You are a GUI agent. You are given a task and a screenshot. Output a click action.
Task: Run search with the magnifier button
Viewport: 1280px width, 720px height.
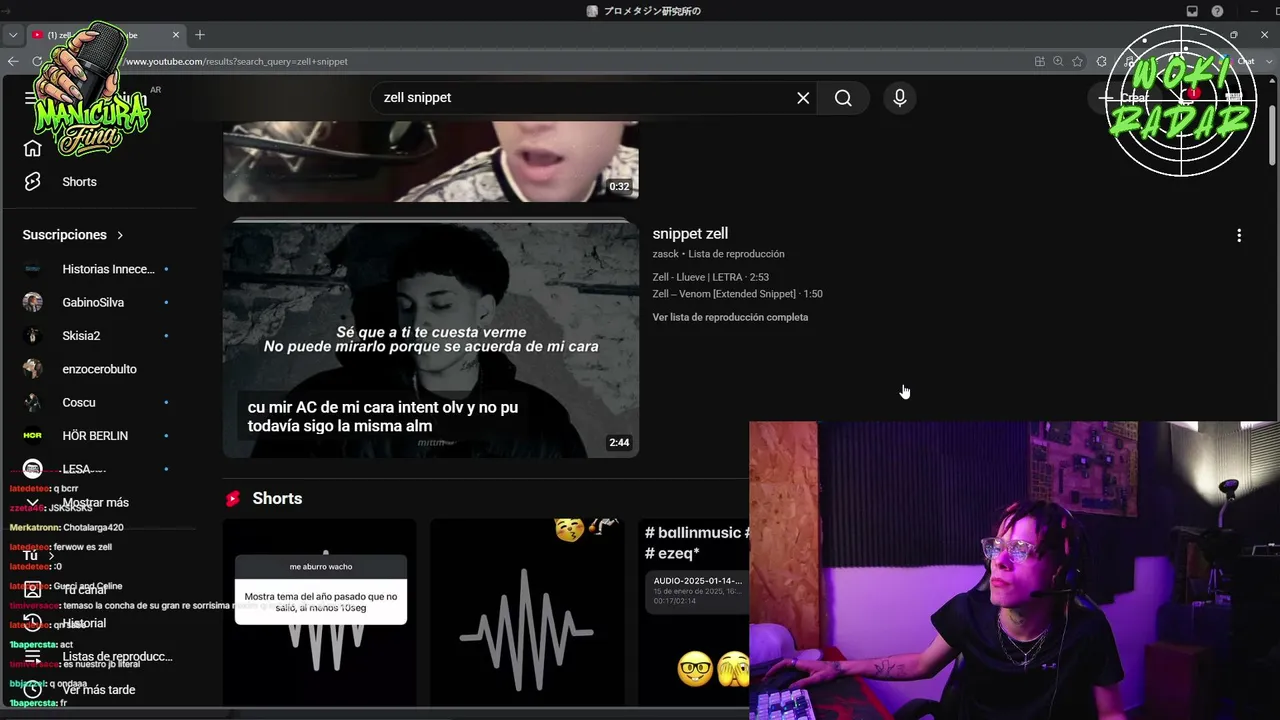click(843, 97)
